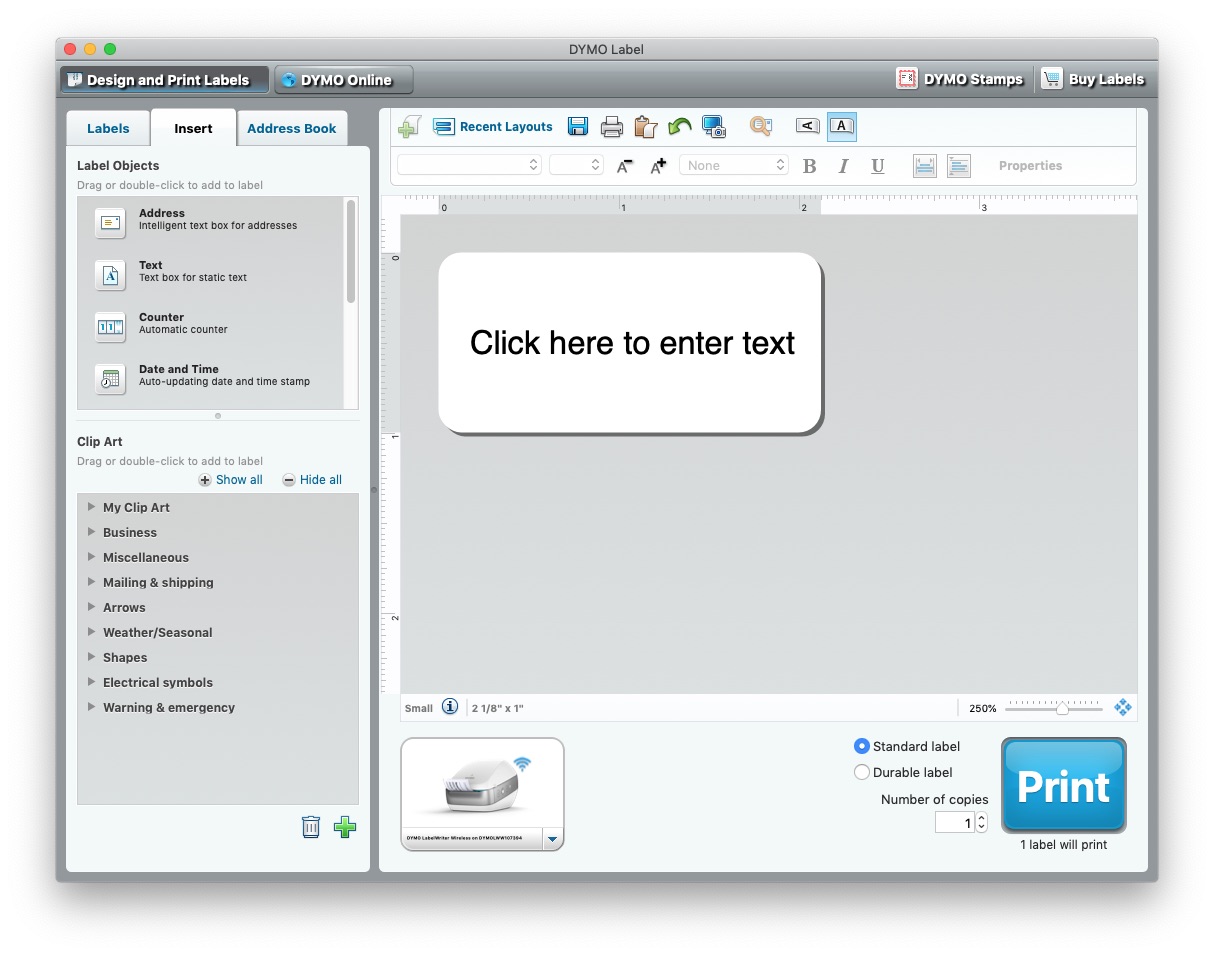Click the Paste clipboard icon
1214x956 pixels.
pos(645,127)
